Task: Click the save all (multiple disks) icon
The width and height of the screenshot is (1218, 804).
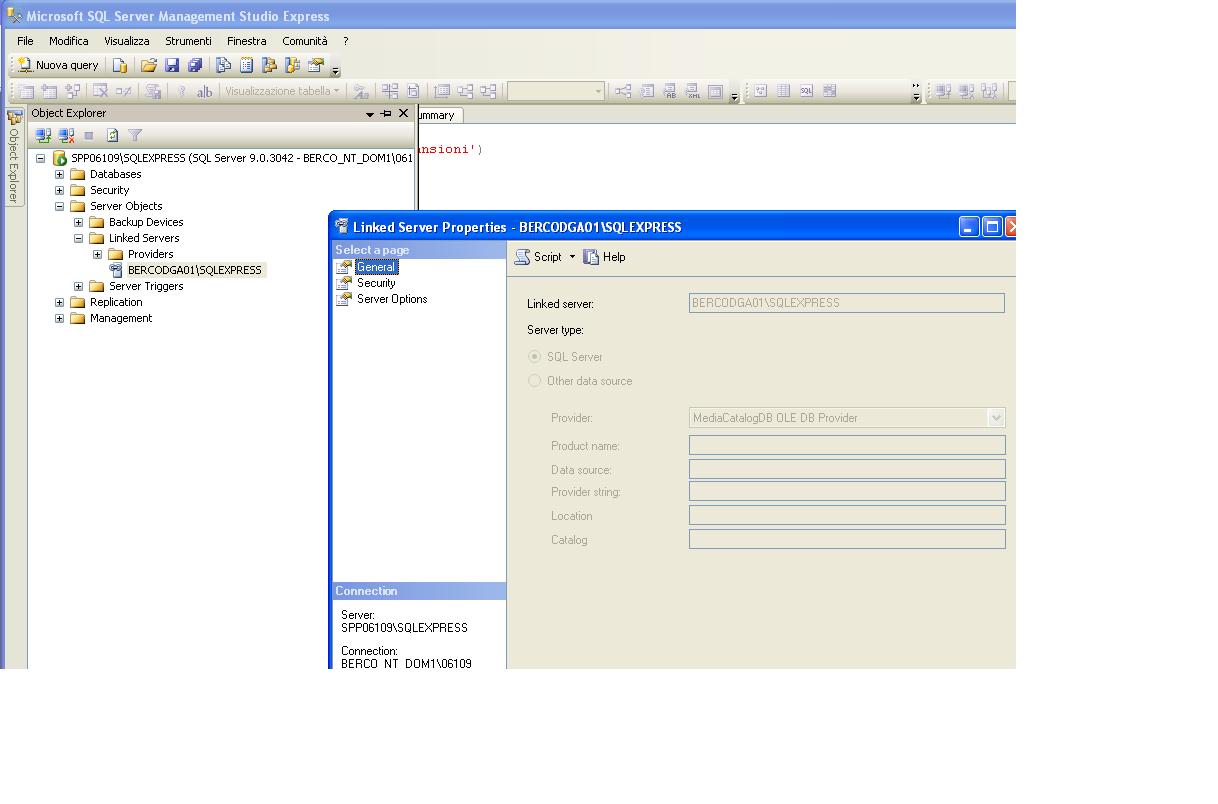Action: (196, 65)
